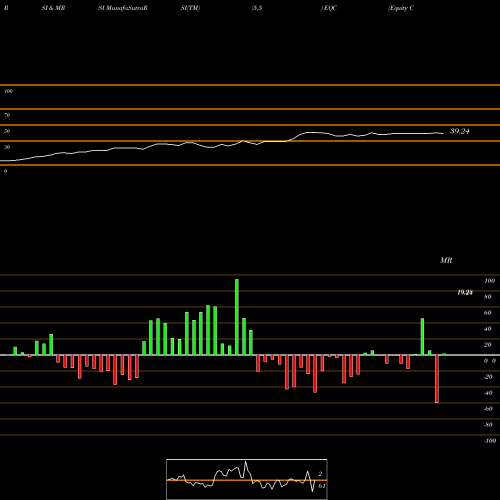Click the MR axis label -60
This screenshot has height=500, width=500.
(488, 409)
